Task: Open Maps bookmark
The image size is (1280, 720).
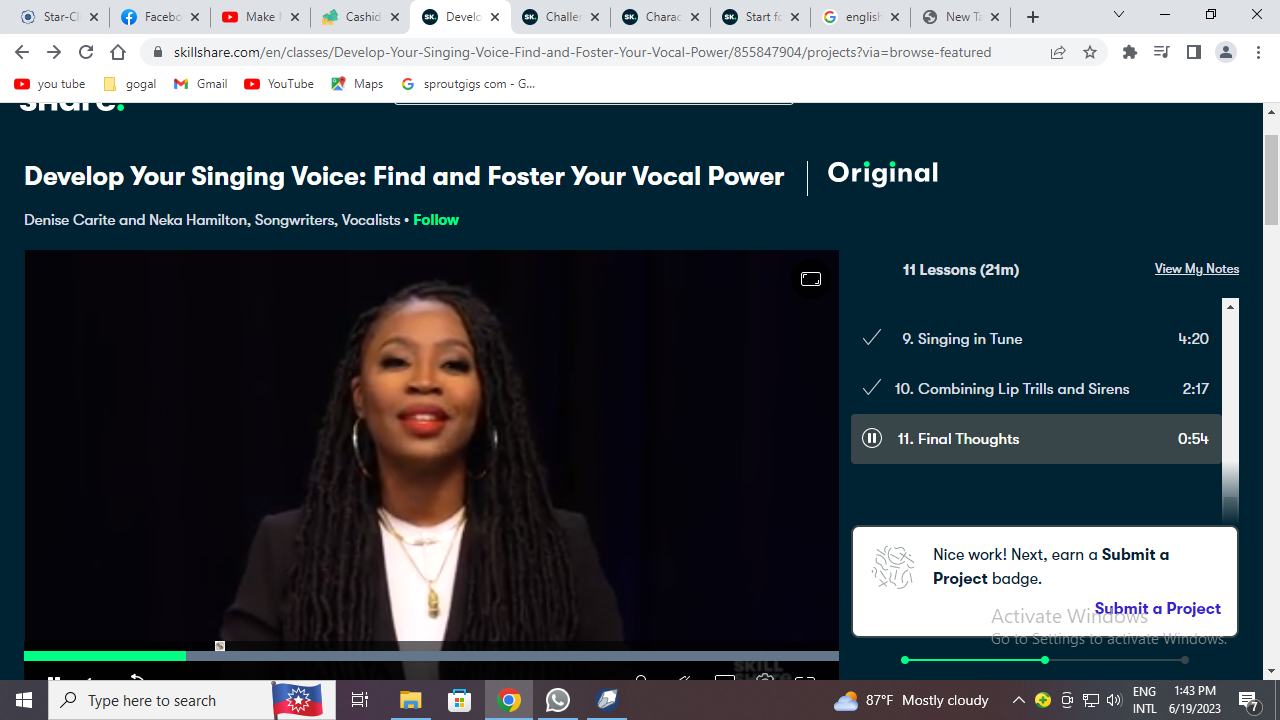Action: [x=357, y=84]
